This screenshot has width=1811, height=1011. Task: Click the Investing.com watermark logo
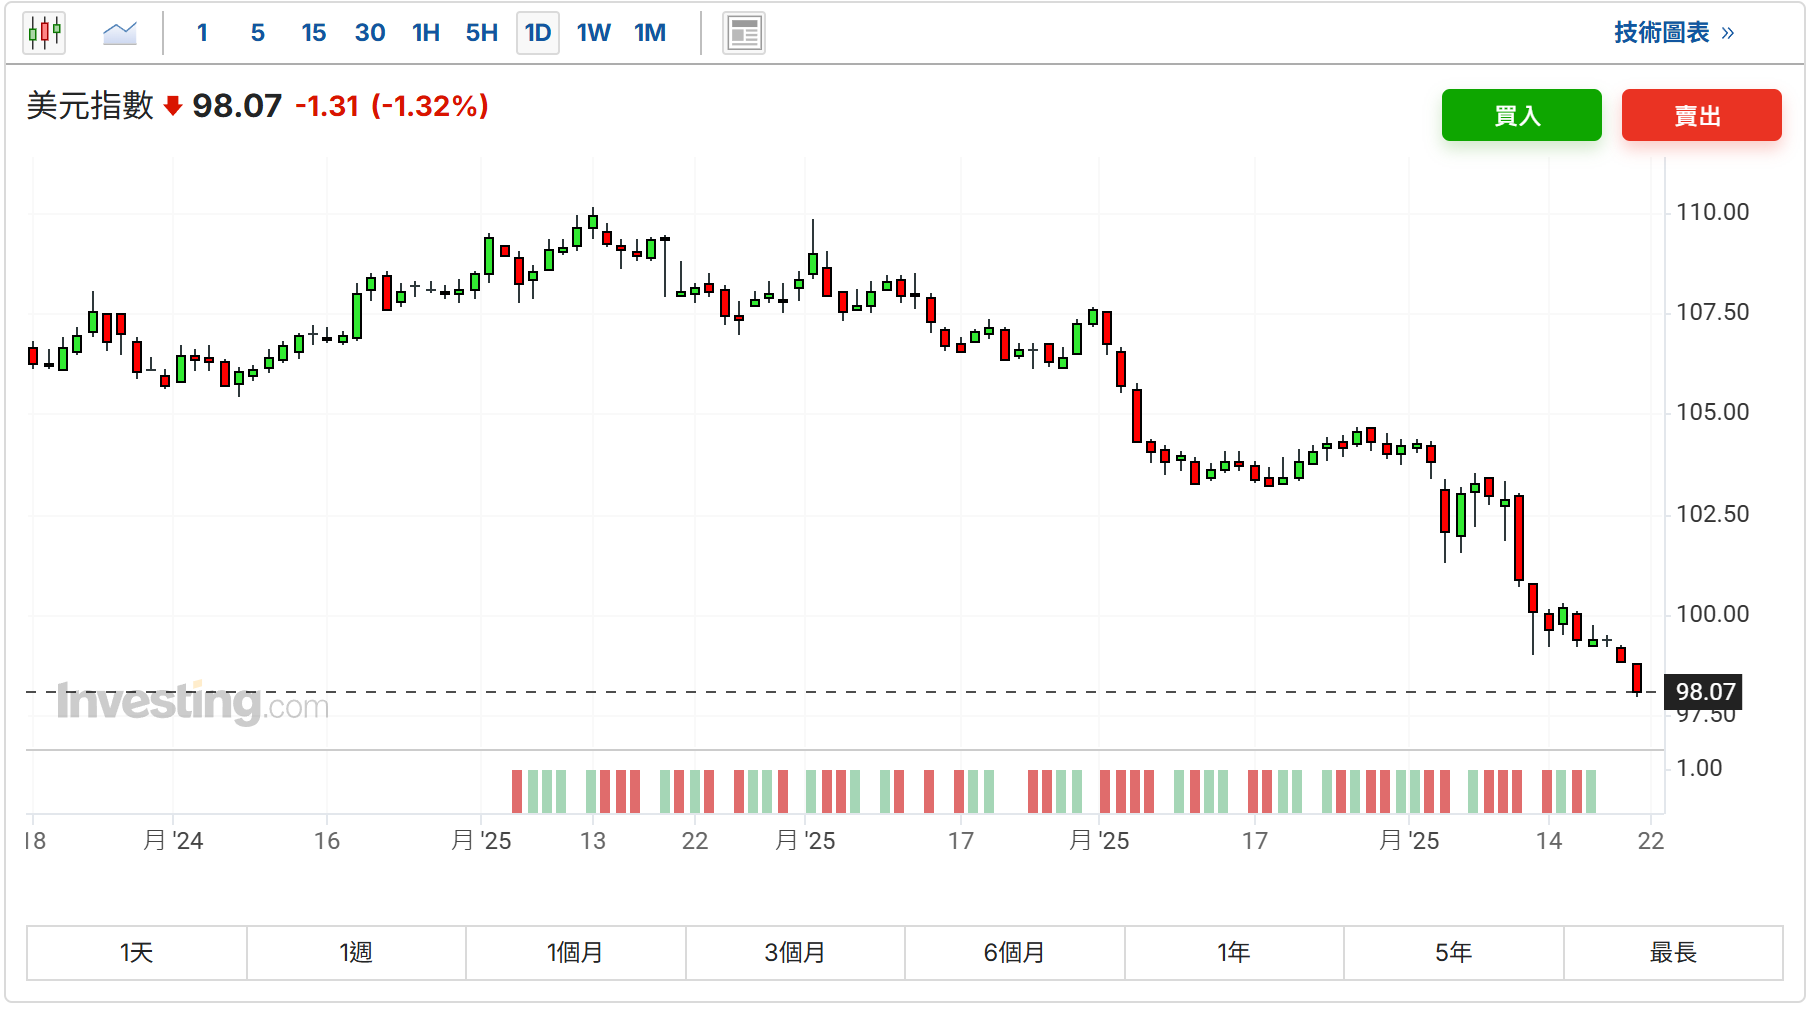pyautogui.click(x=193, y=702)
